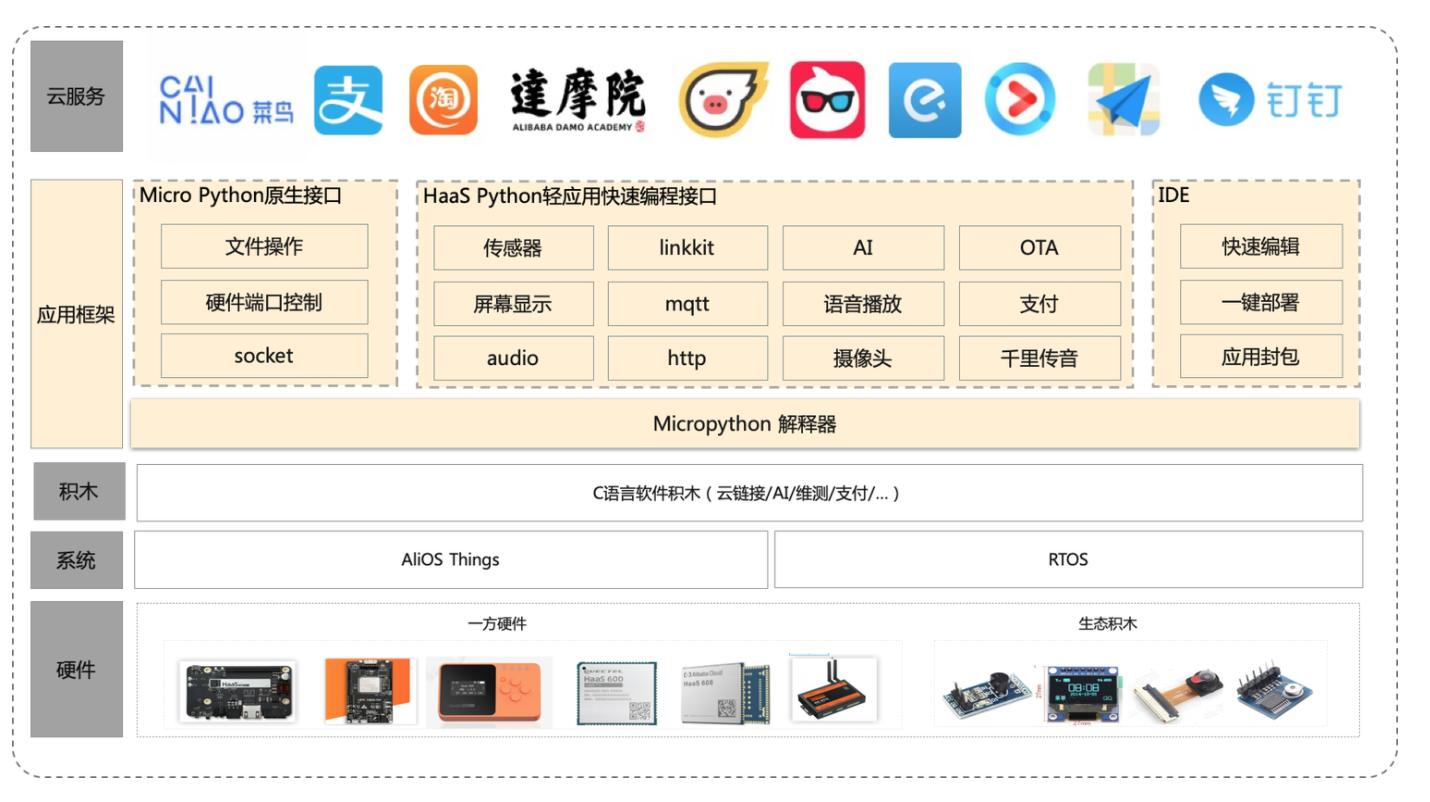
Task: Open the Alipay cloud service icon
Action: 348,99
